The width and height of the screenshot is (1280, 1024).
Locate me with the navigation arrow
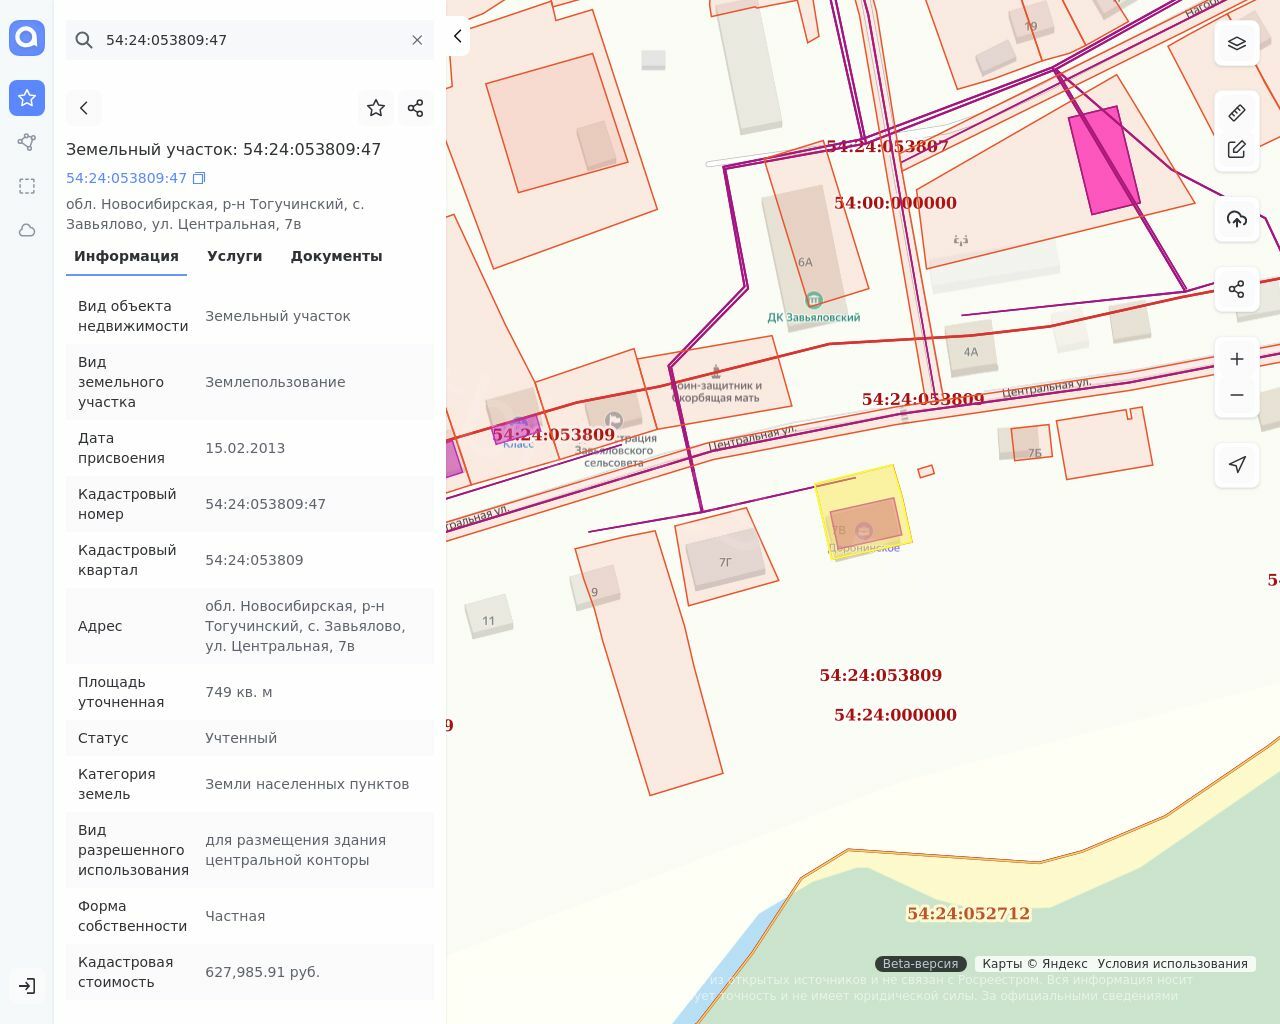1237,464
